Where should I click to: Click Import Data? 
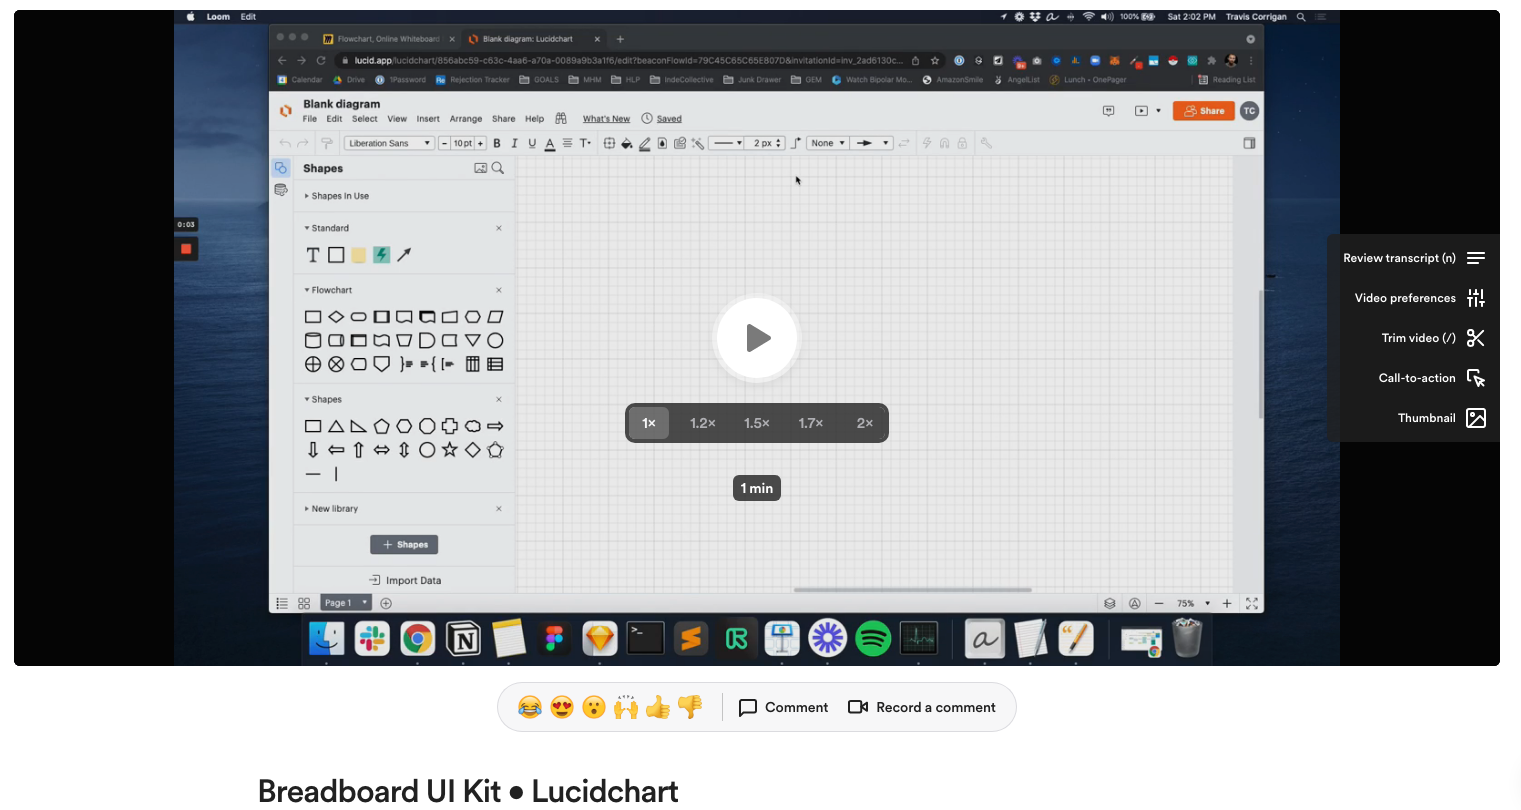pyautogui.click(x=405, y=580)
